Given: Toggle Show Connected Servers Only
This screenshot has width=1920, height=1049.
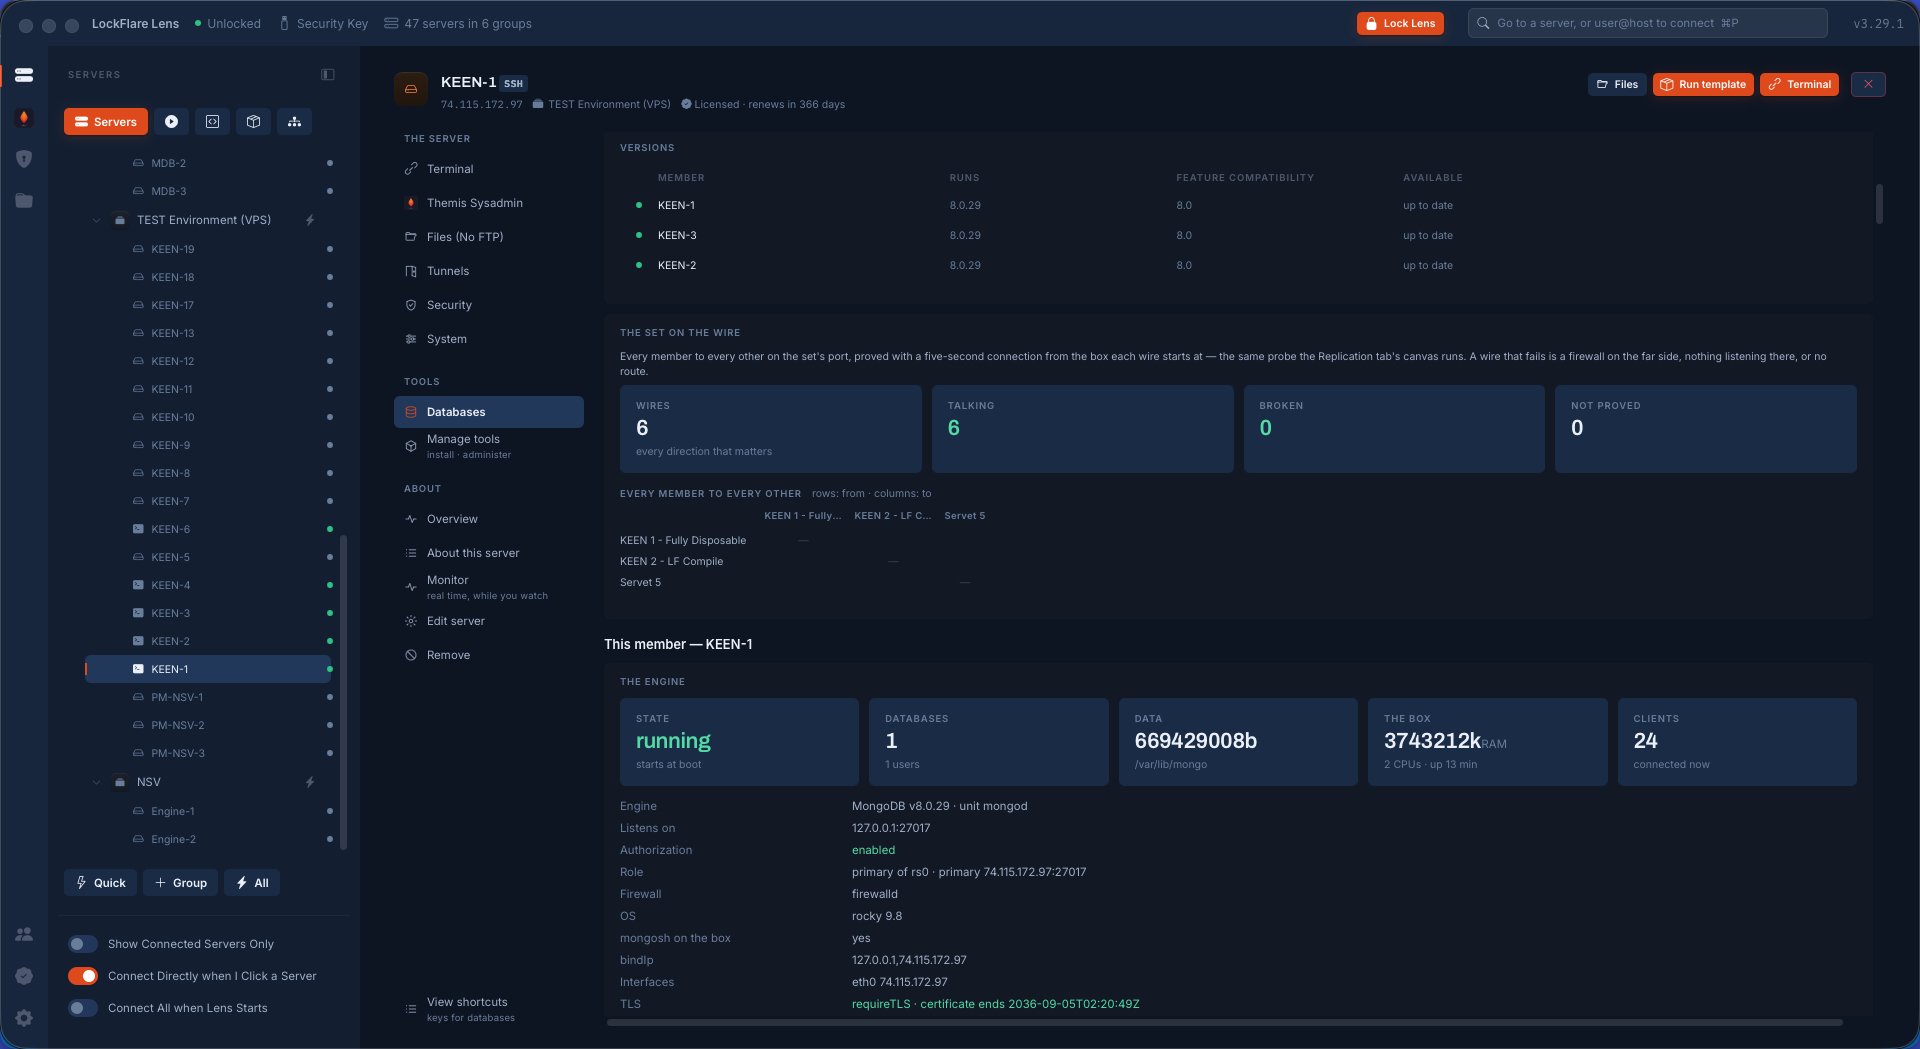Looking at the screenshot, I should click(83, 944).
